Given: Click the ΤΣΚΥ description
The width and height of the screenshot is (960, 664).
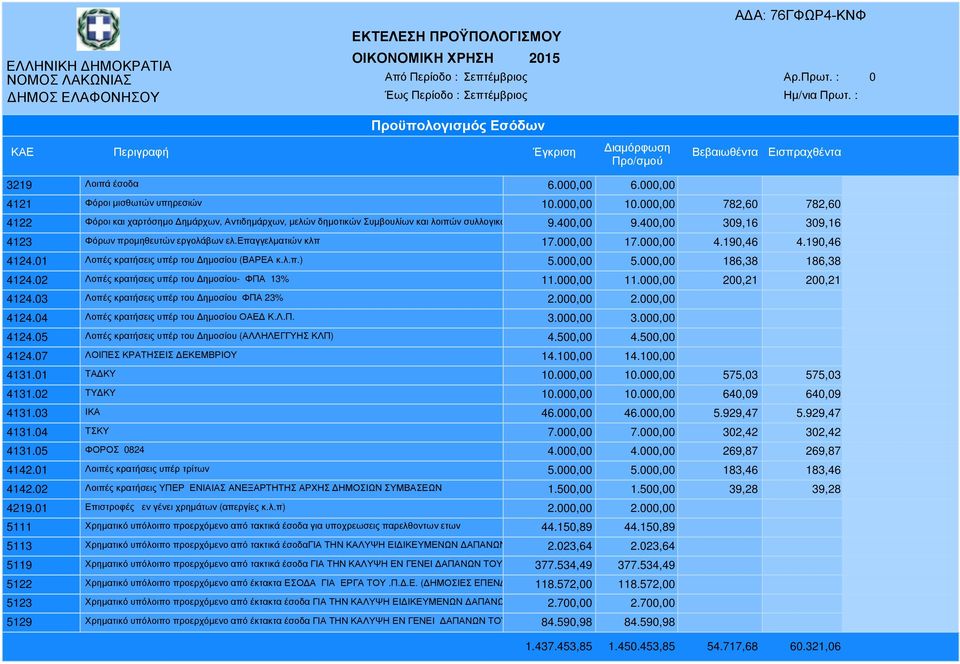Looking at the screenshot, I should [97, 430].
